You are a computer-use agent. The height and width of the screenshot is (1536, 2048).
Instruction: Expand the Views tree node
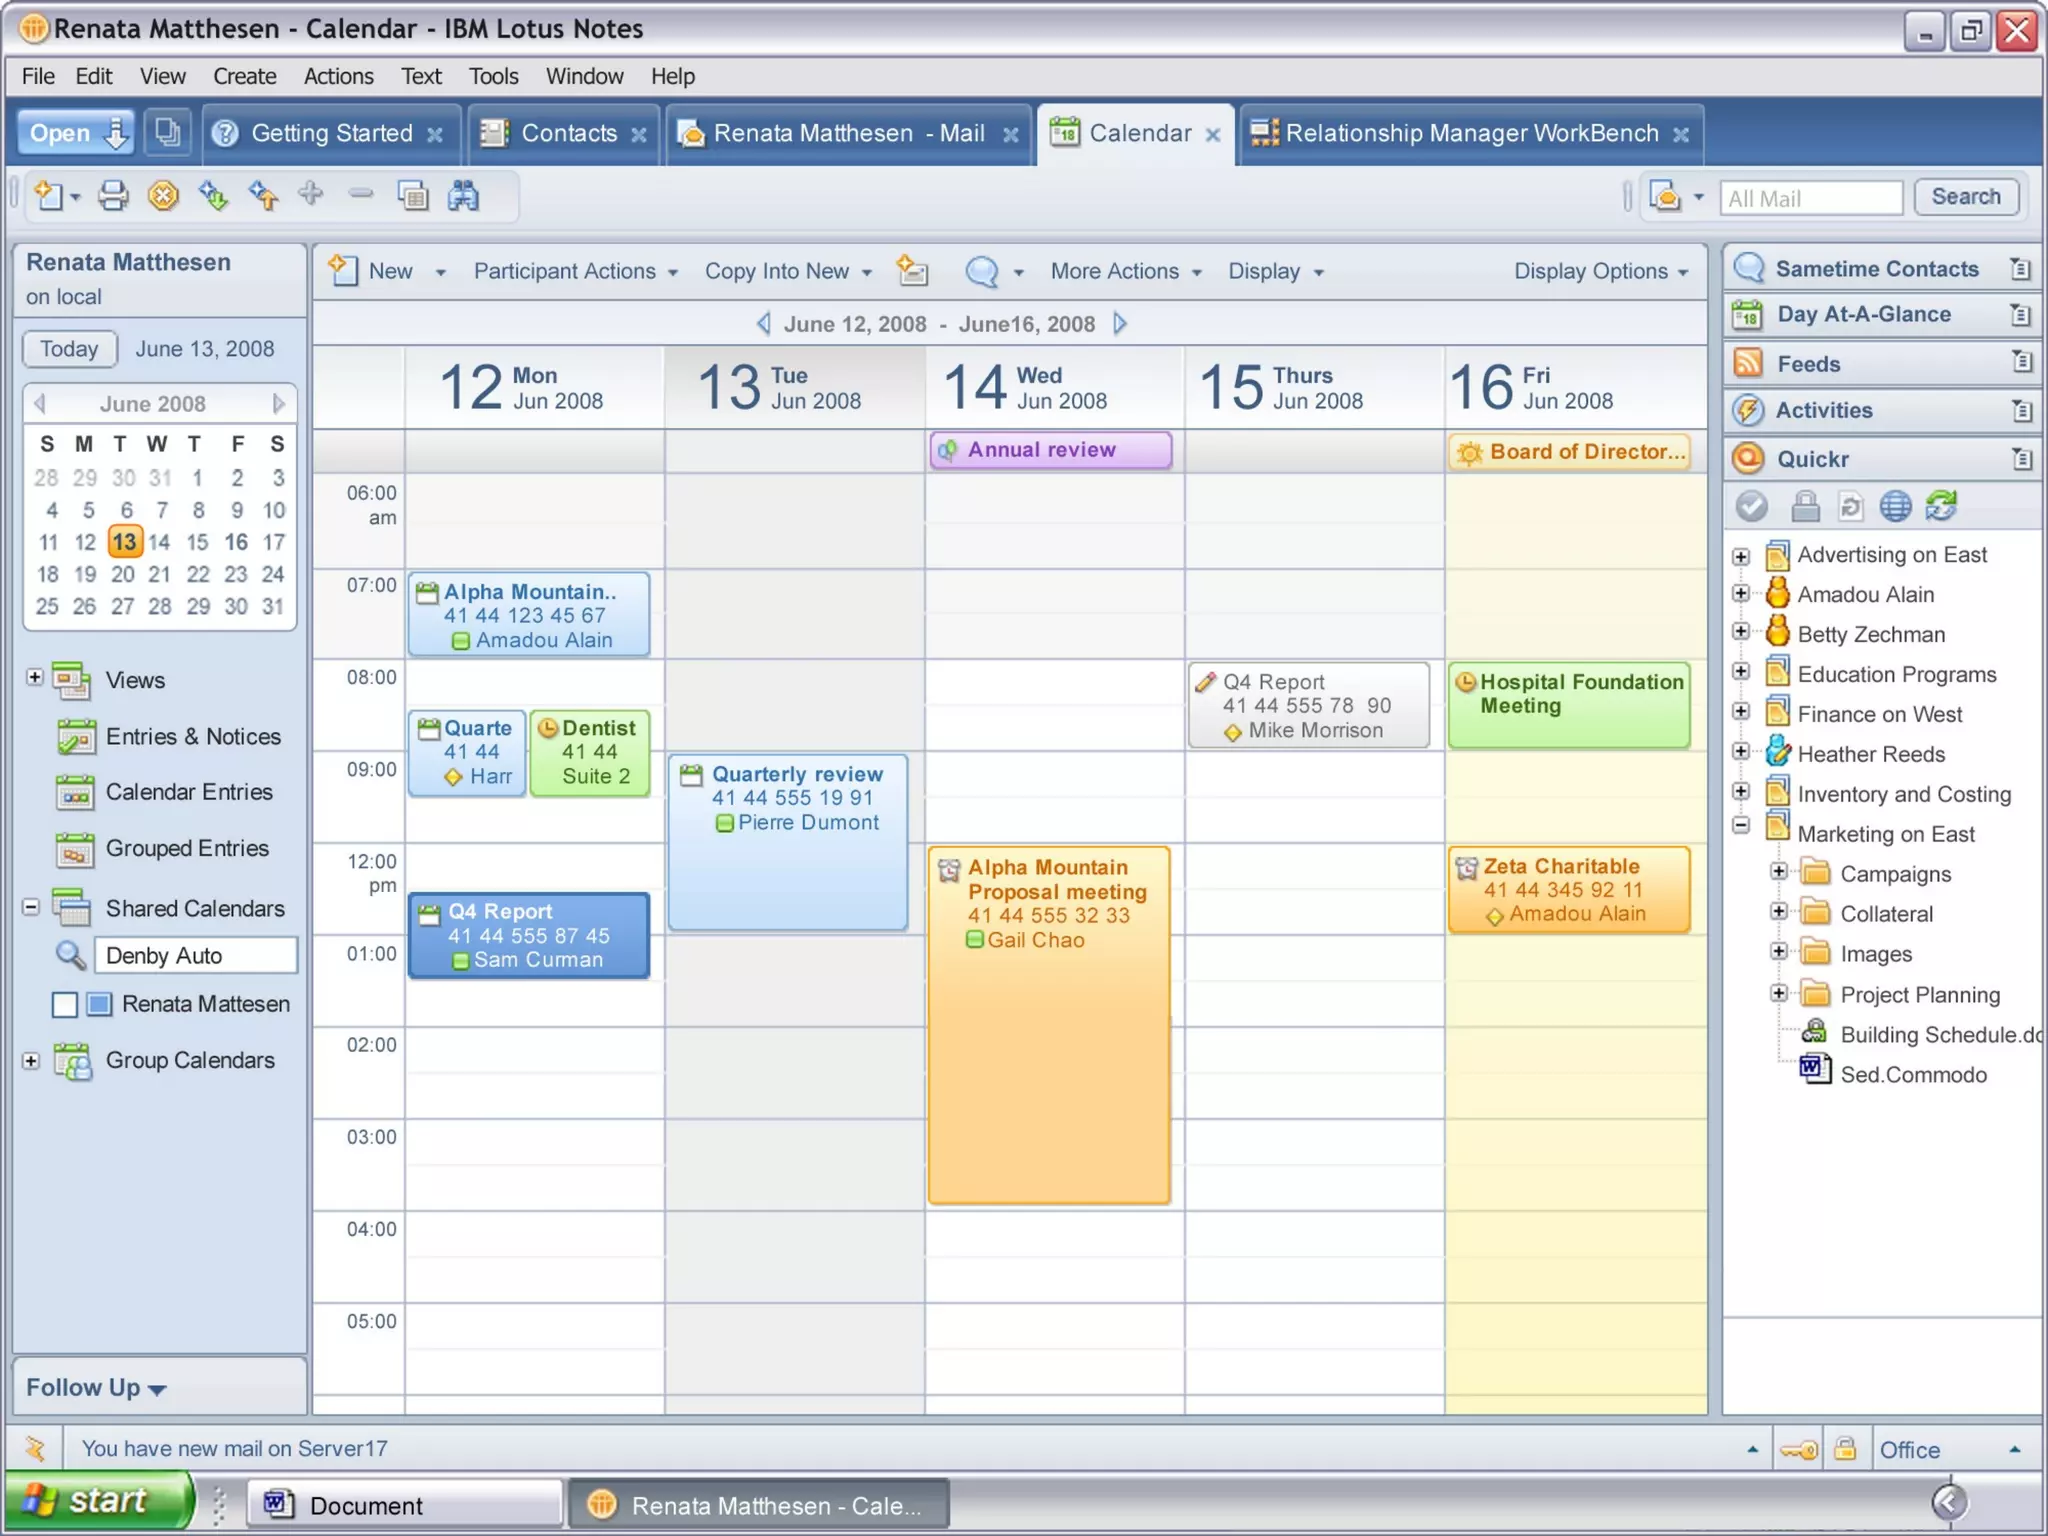click(34, 677)
